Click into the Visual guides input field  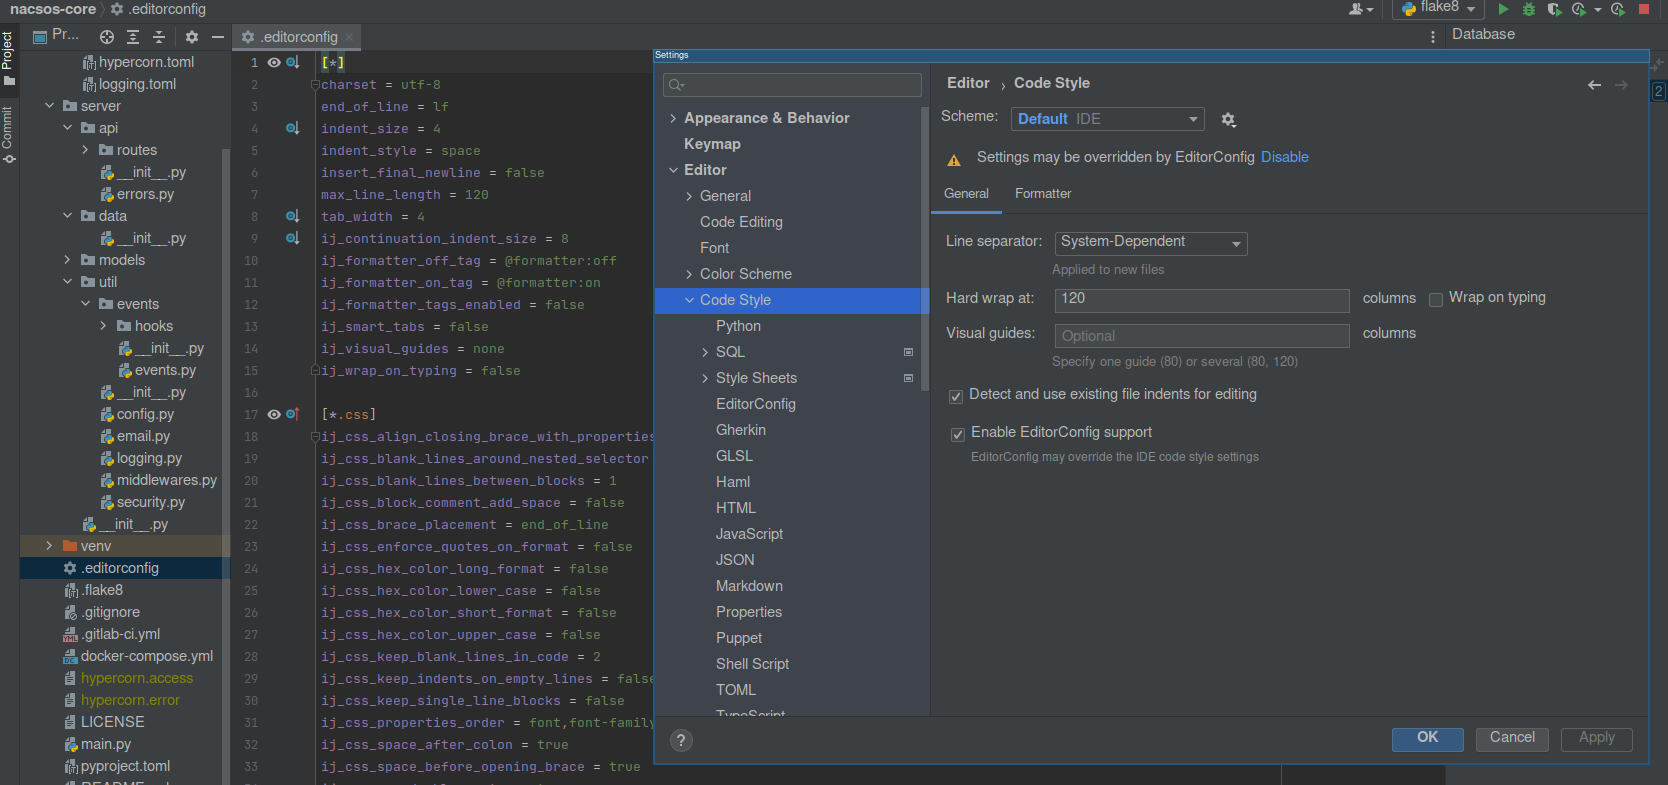tap(1201, 336)
